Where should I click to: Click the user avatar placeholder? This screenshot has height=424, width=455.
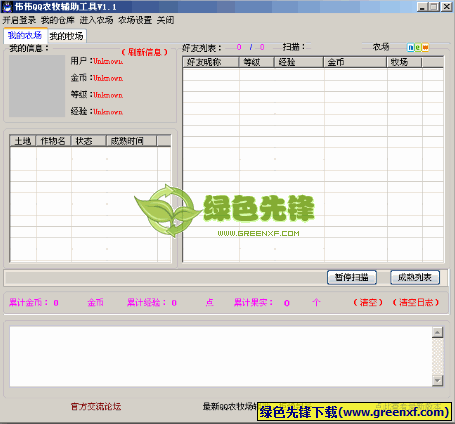pos(37,86)
